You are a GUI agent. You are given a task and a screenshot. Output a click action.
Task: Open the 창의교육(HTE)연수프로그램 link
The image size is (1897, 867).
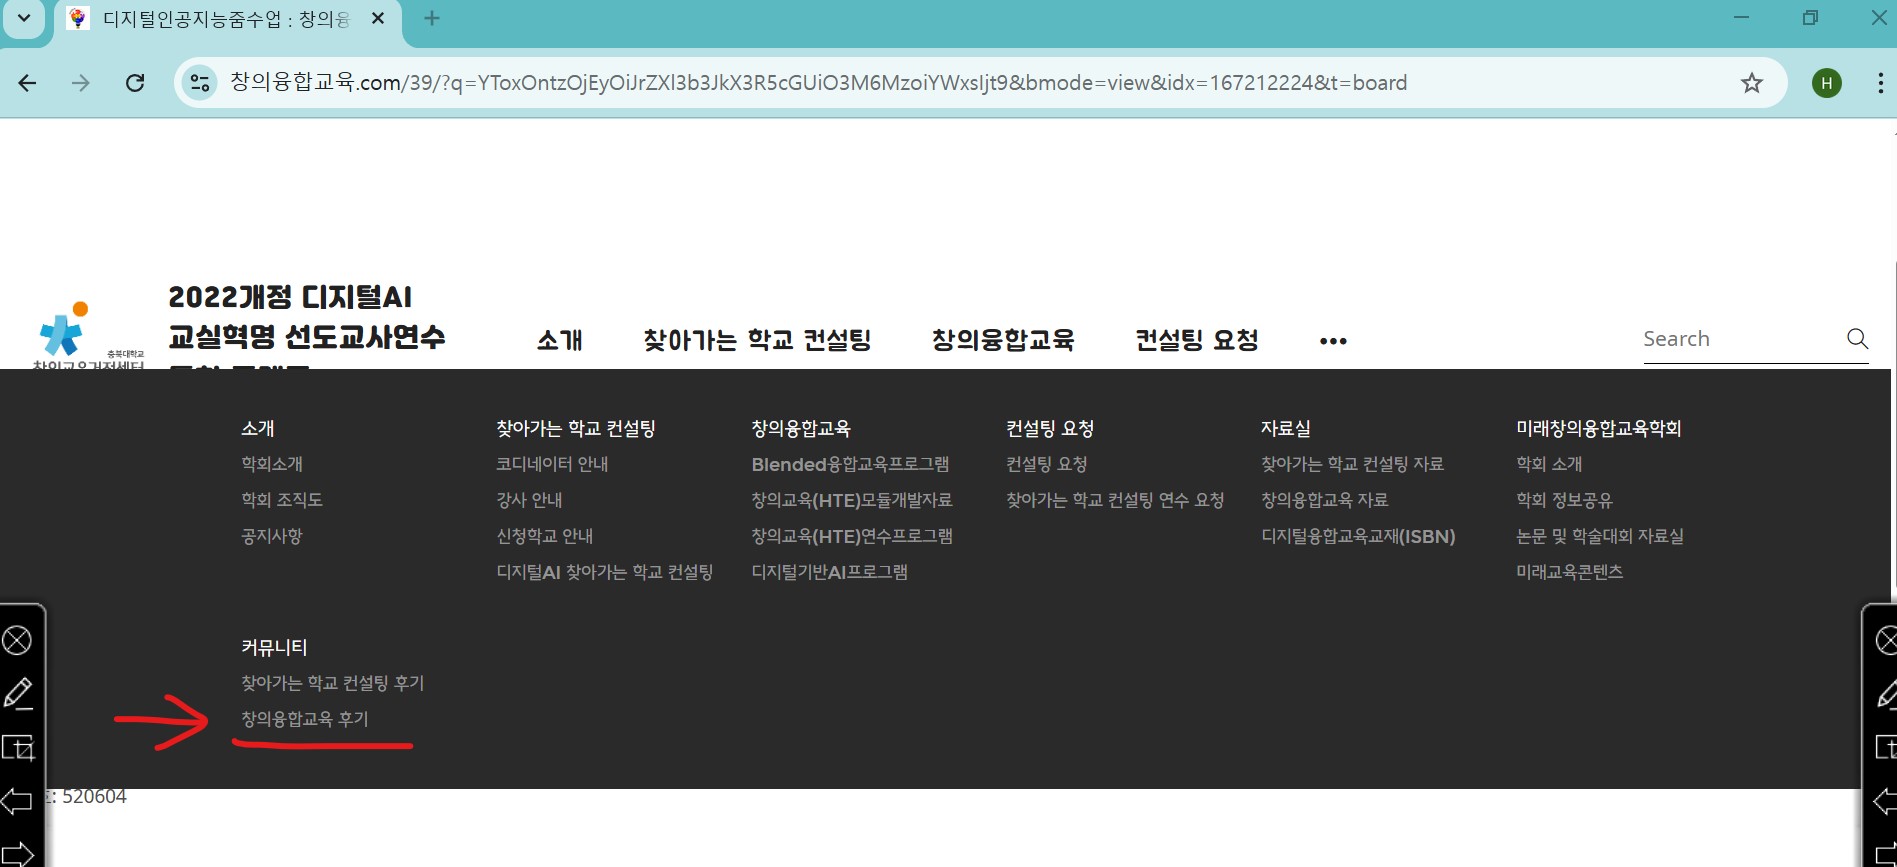[852, 536]
